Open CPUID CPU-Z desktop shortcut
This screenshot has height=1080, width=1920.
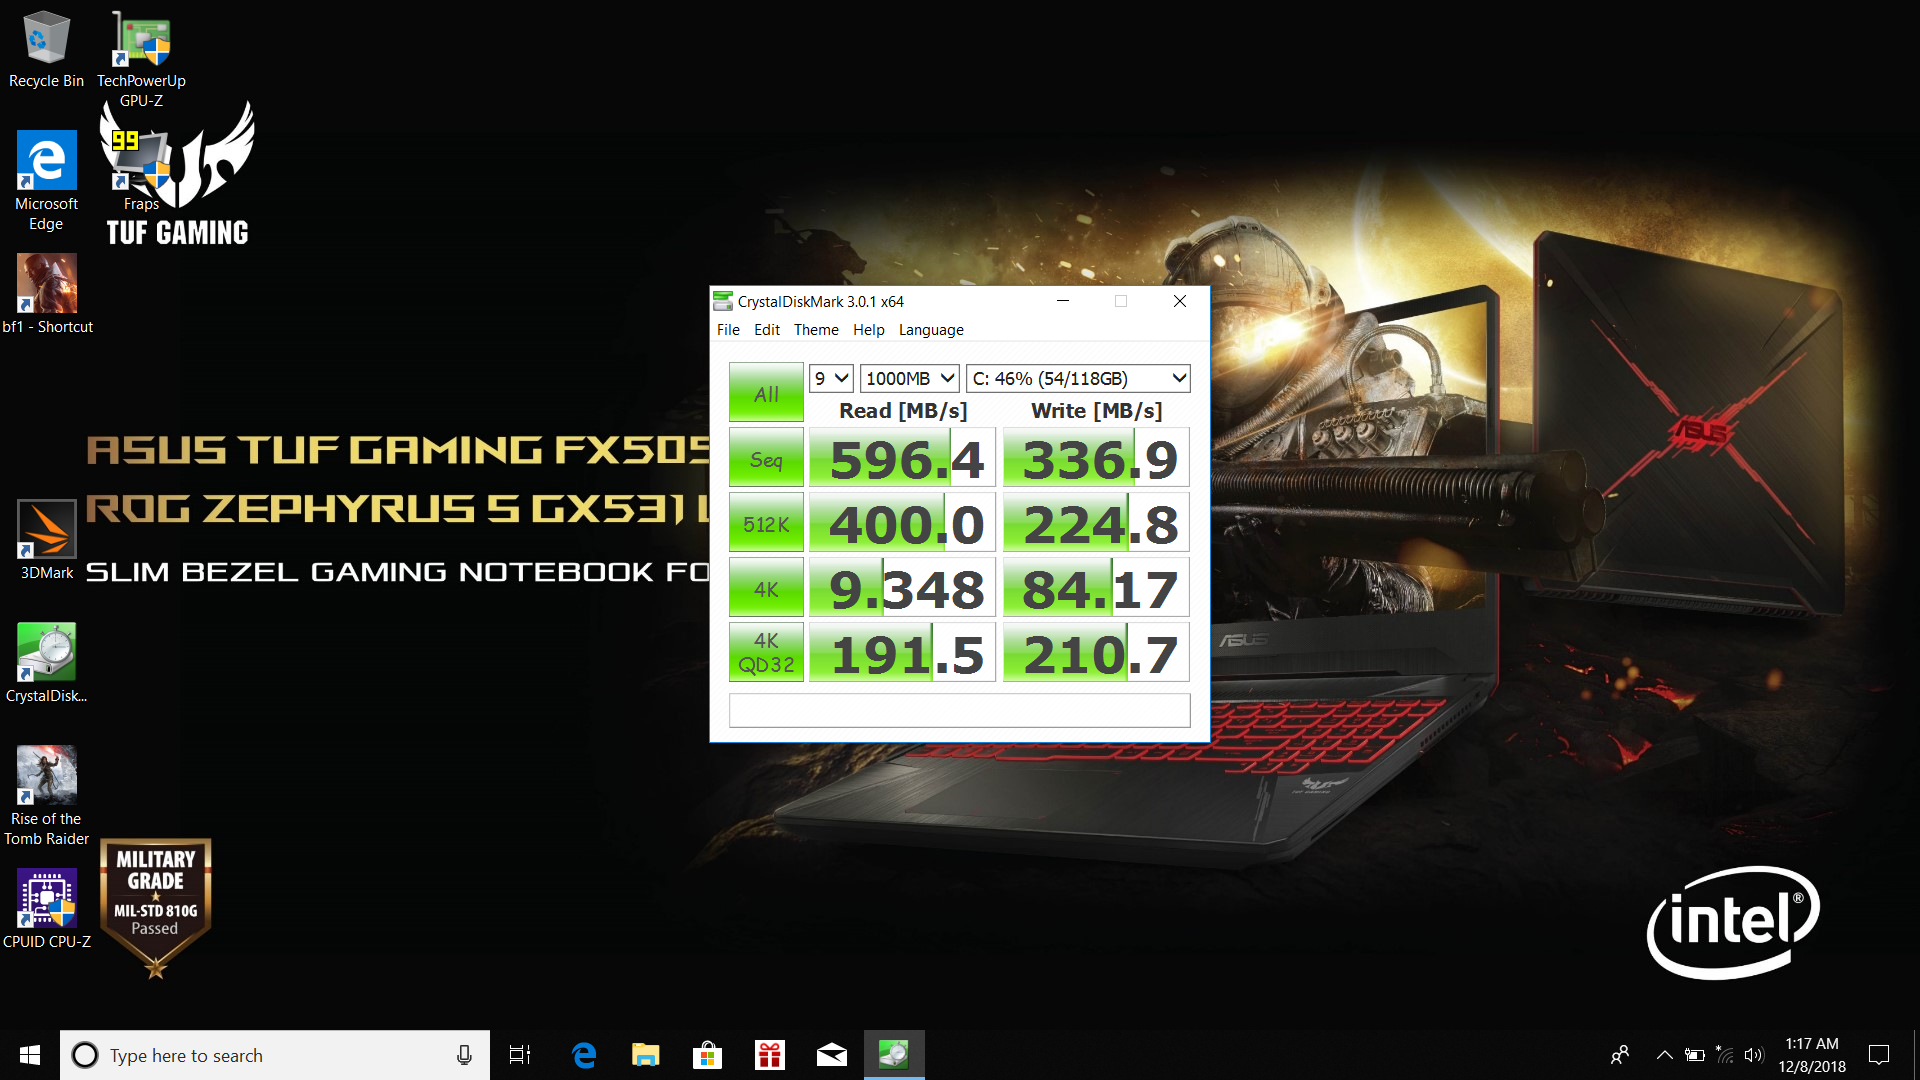click(47, 909)
